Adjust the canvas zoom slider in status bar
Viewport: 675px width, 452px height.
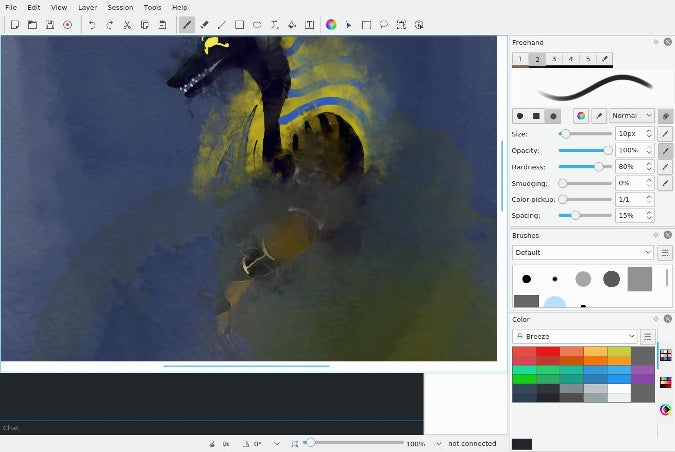coord(354,443)
